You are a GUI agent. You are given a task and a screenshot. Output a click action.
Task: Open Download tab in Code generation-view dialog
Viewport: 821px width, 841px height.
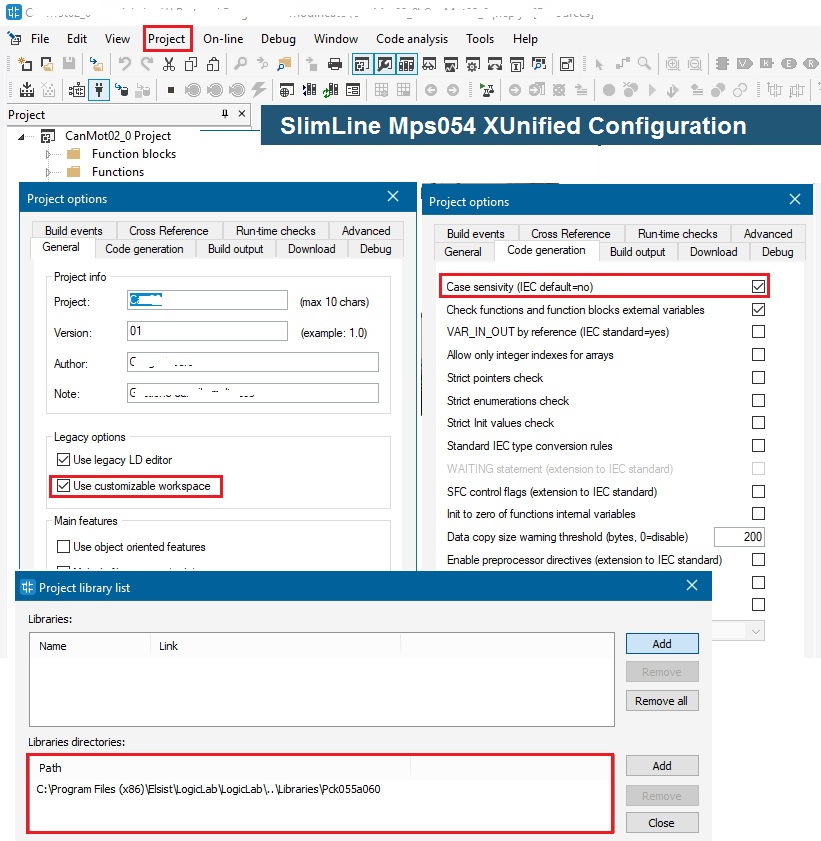(713, 252)
